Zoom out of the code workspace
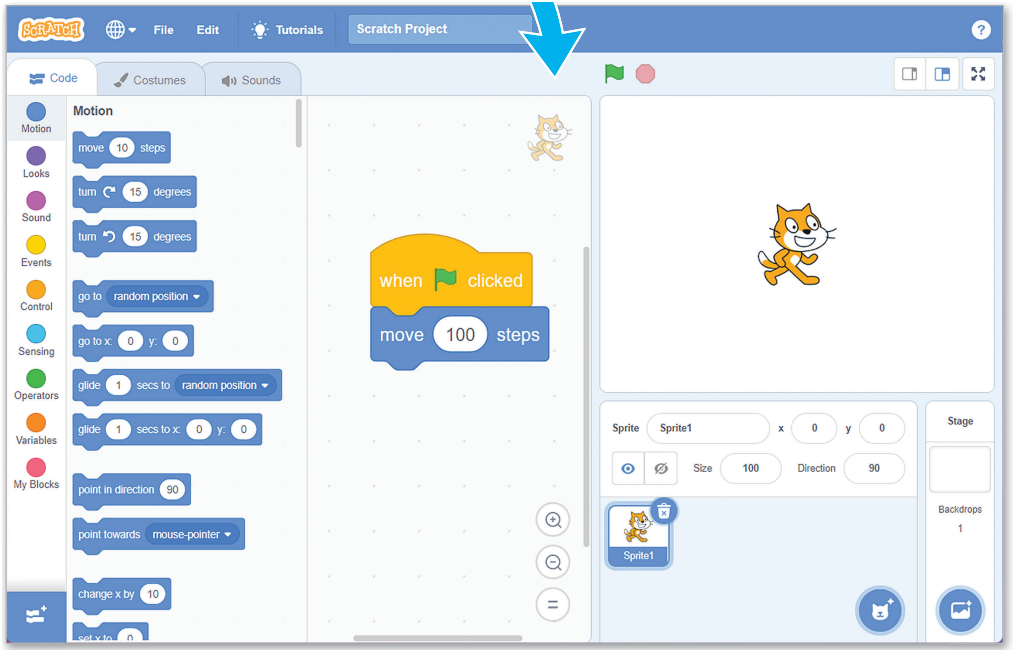 click(x=553, y=562)
